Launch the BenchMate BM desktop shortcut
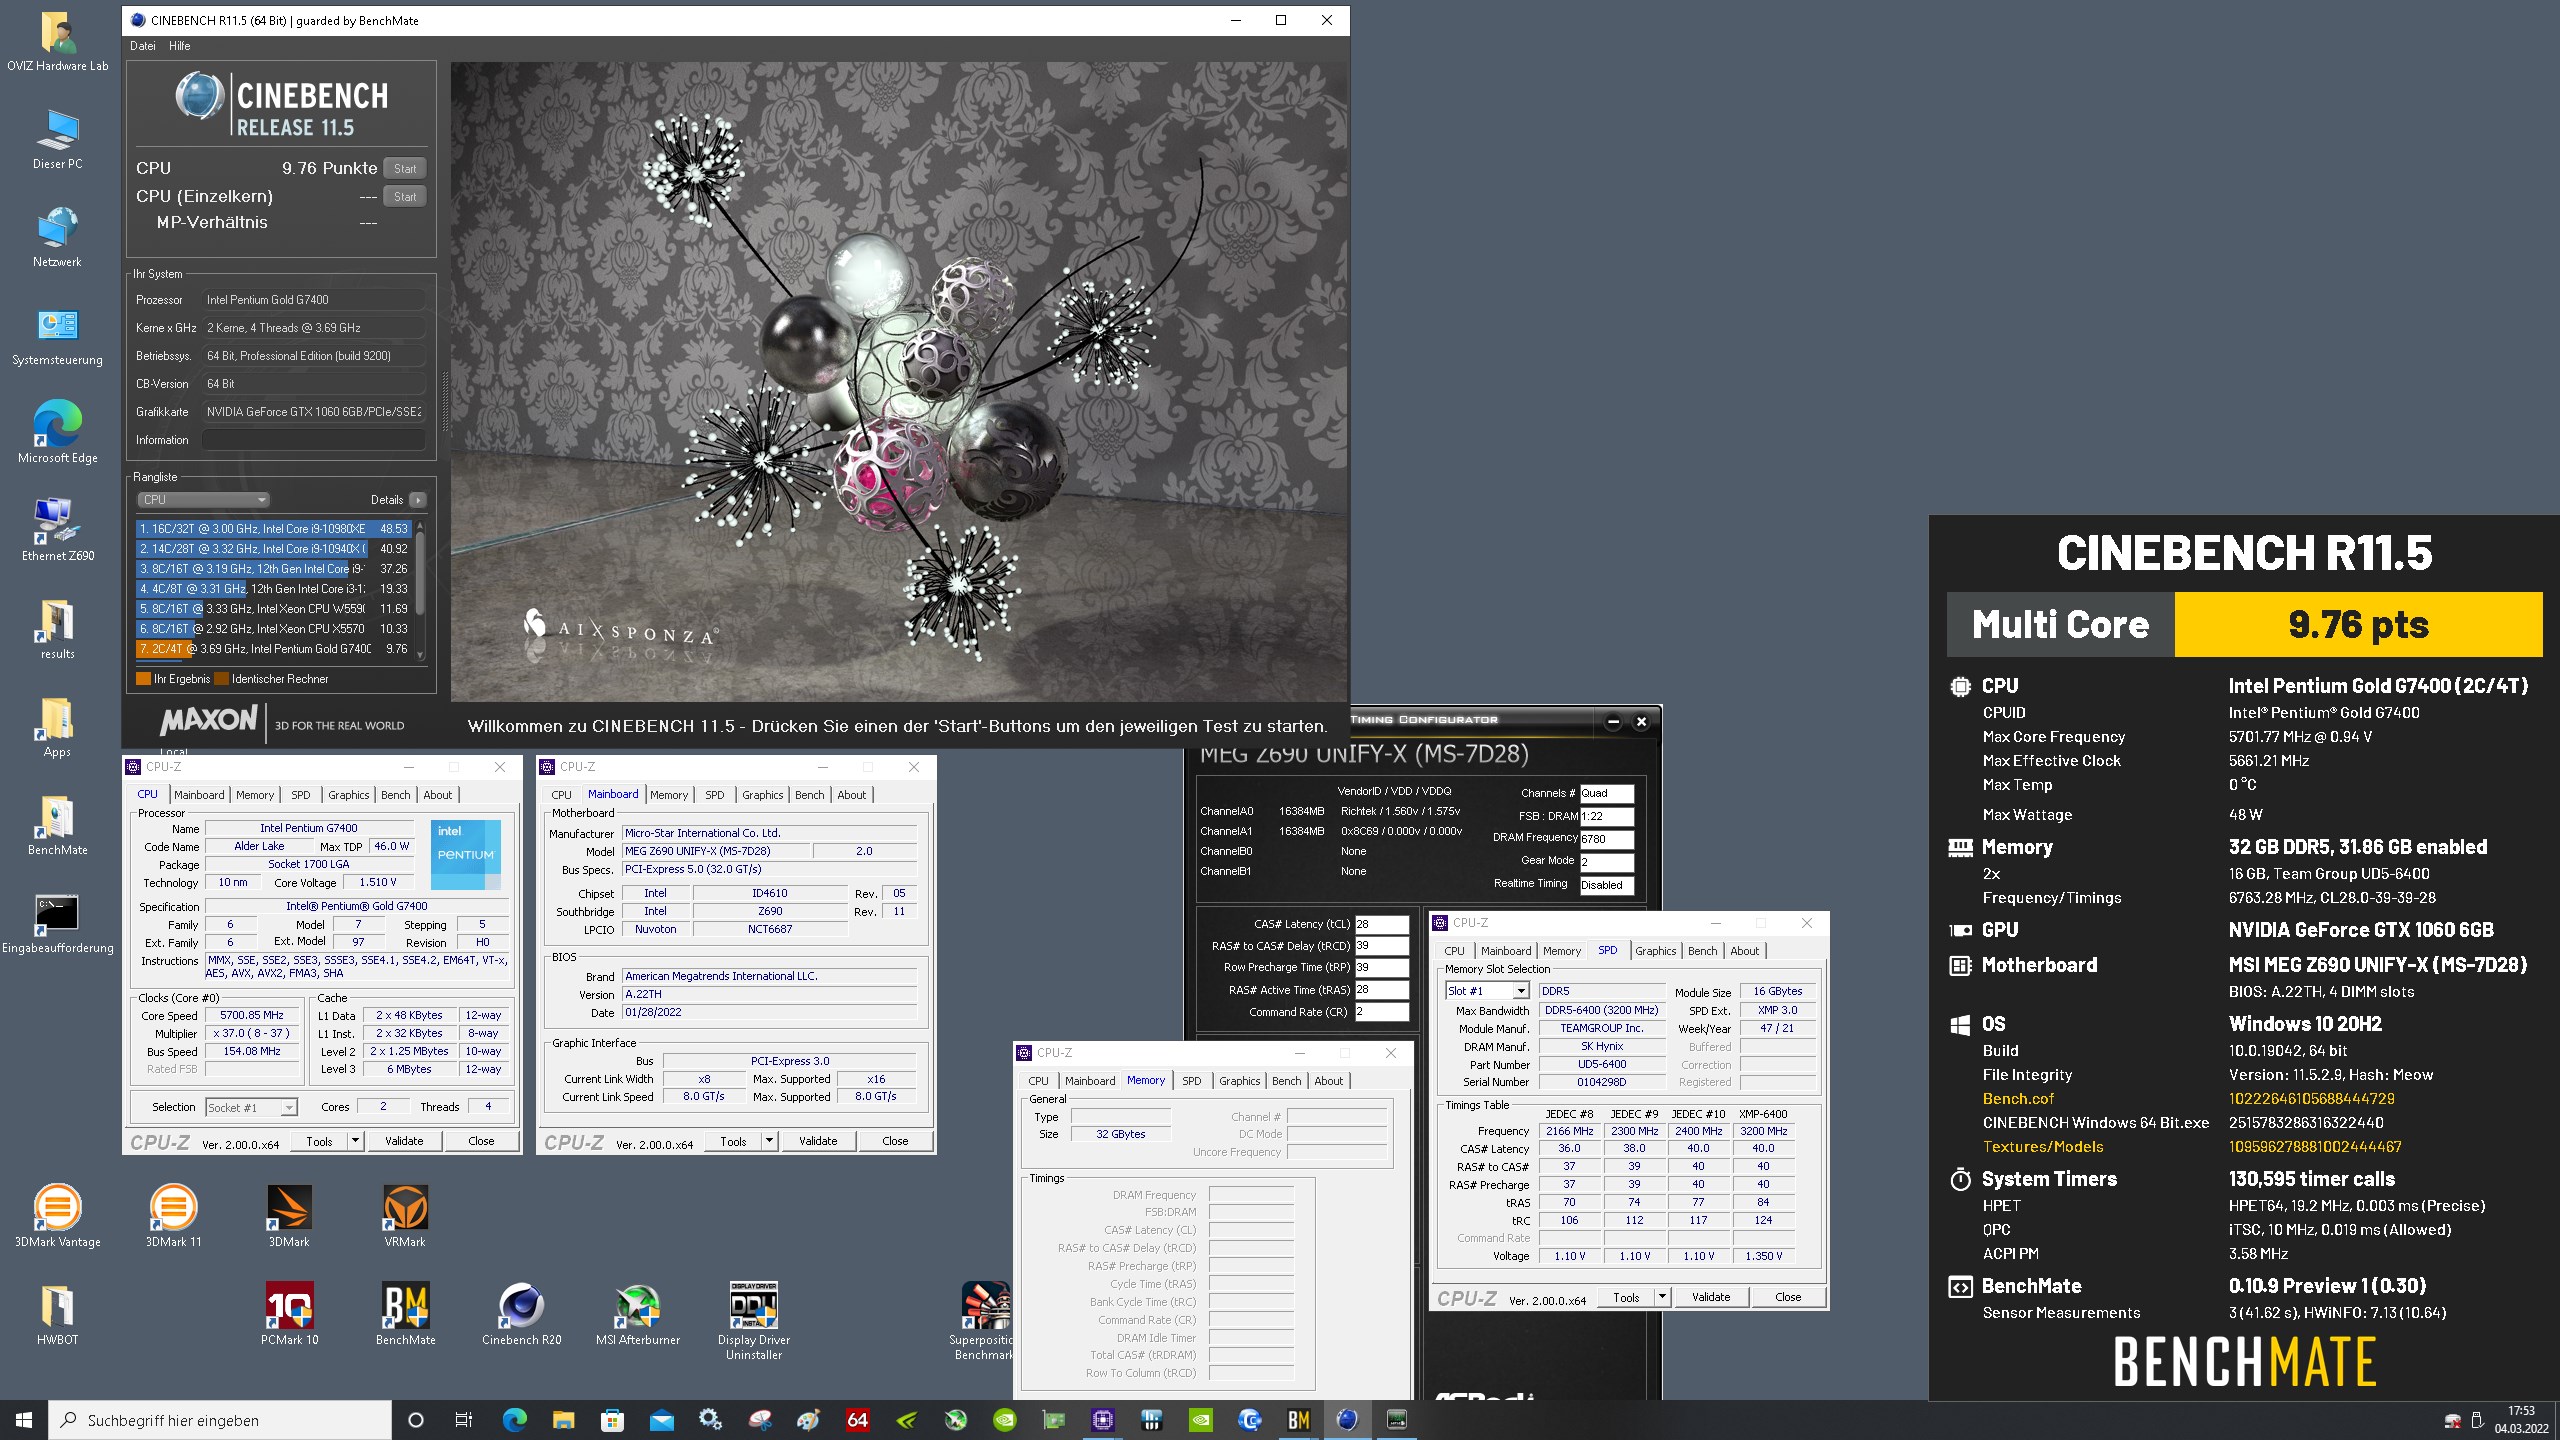Screen dimensions: 2560x1440 coord(405,1315)
